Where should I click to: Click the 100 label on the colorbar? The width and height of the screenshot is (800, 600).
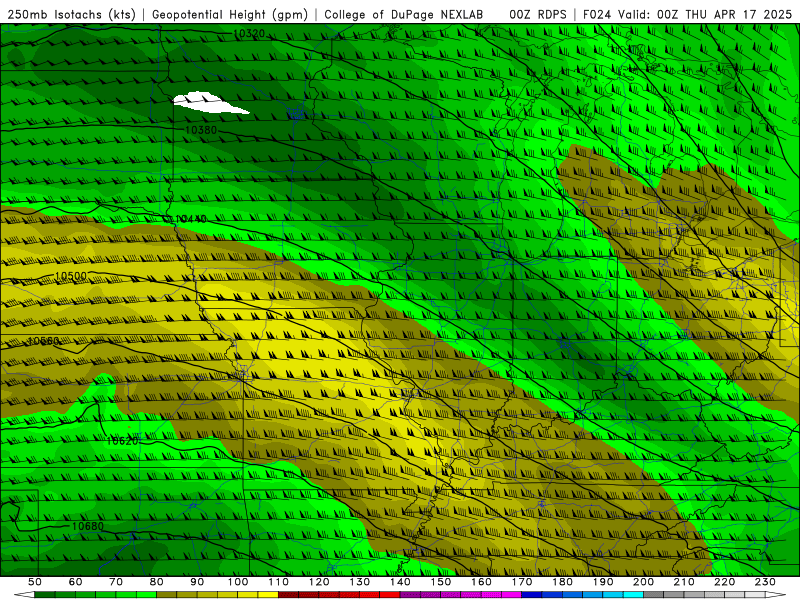[x=238, y=582]
